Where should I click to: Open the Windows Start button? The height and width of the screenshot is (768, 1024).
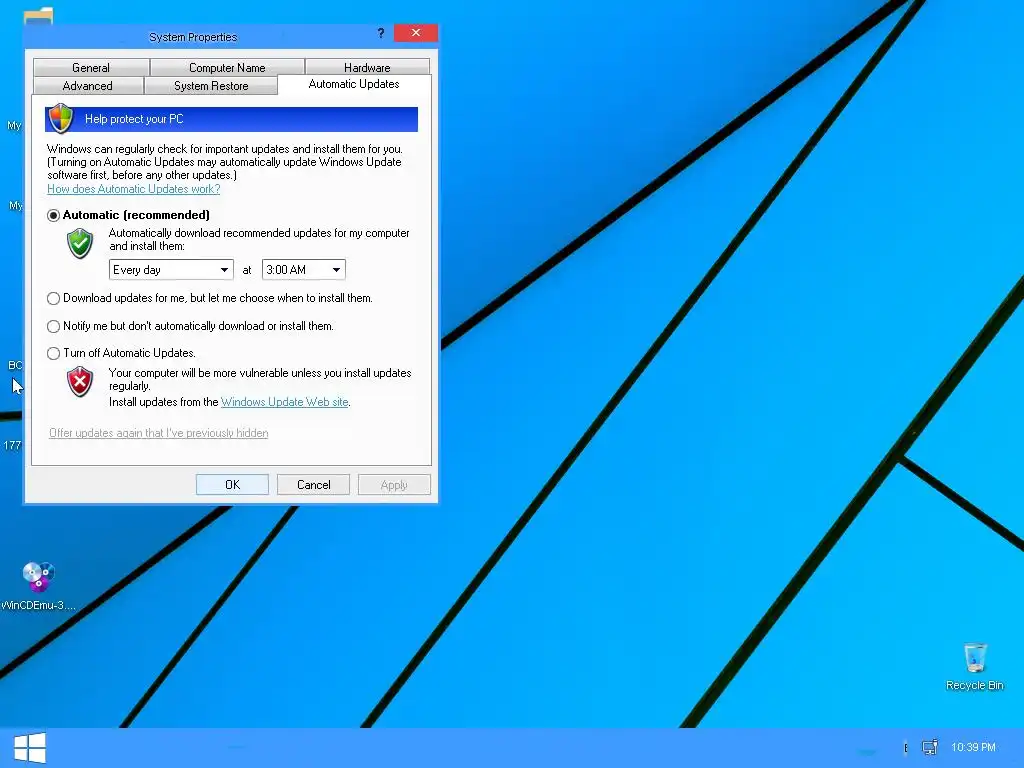coord(29,748)
